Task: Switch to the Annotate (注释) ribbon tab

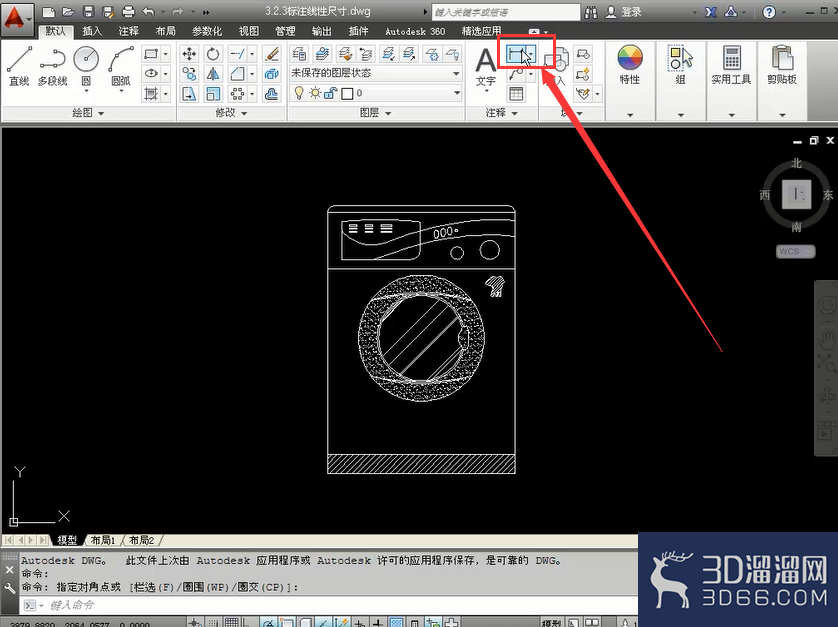Action: (129, 32)
